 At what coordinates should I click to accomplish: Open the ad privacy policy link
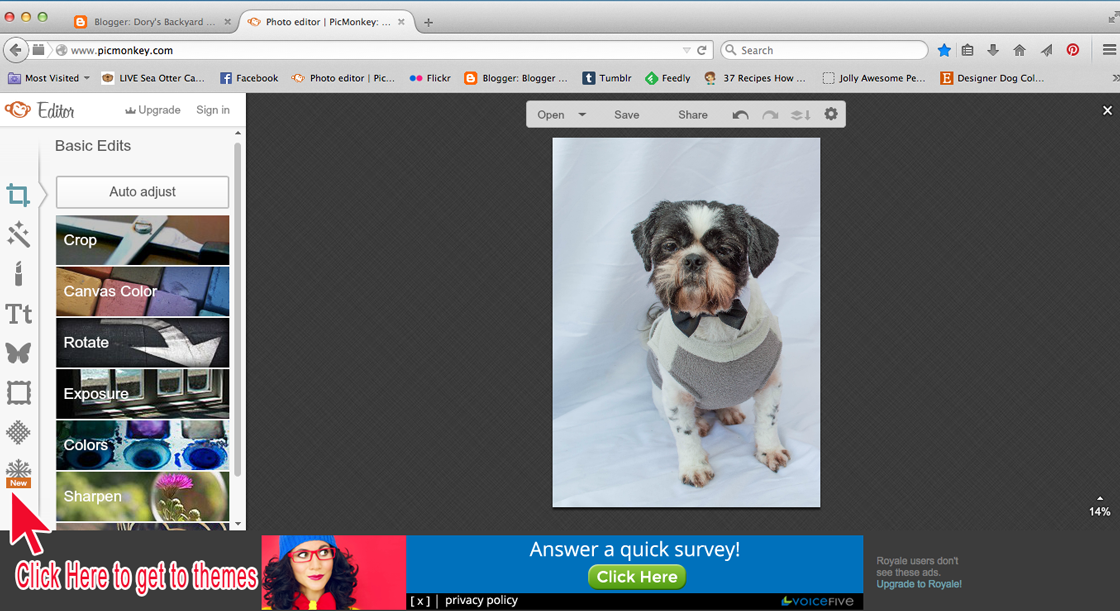[481, 600]
